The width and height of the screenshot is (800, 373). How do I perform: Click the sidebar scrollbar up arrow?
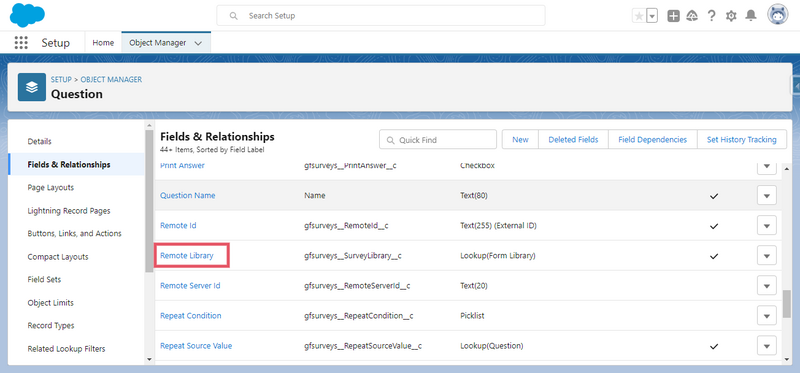[x=149, y=126]
